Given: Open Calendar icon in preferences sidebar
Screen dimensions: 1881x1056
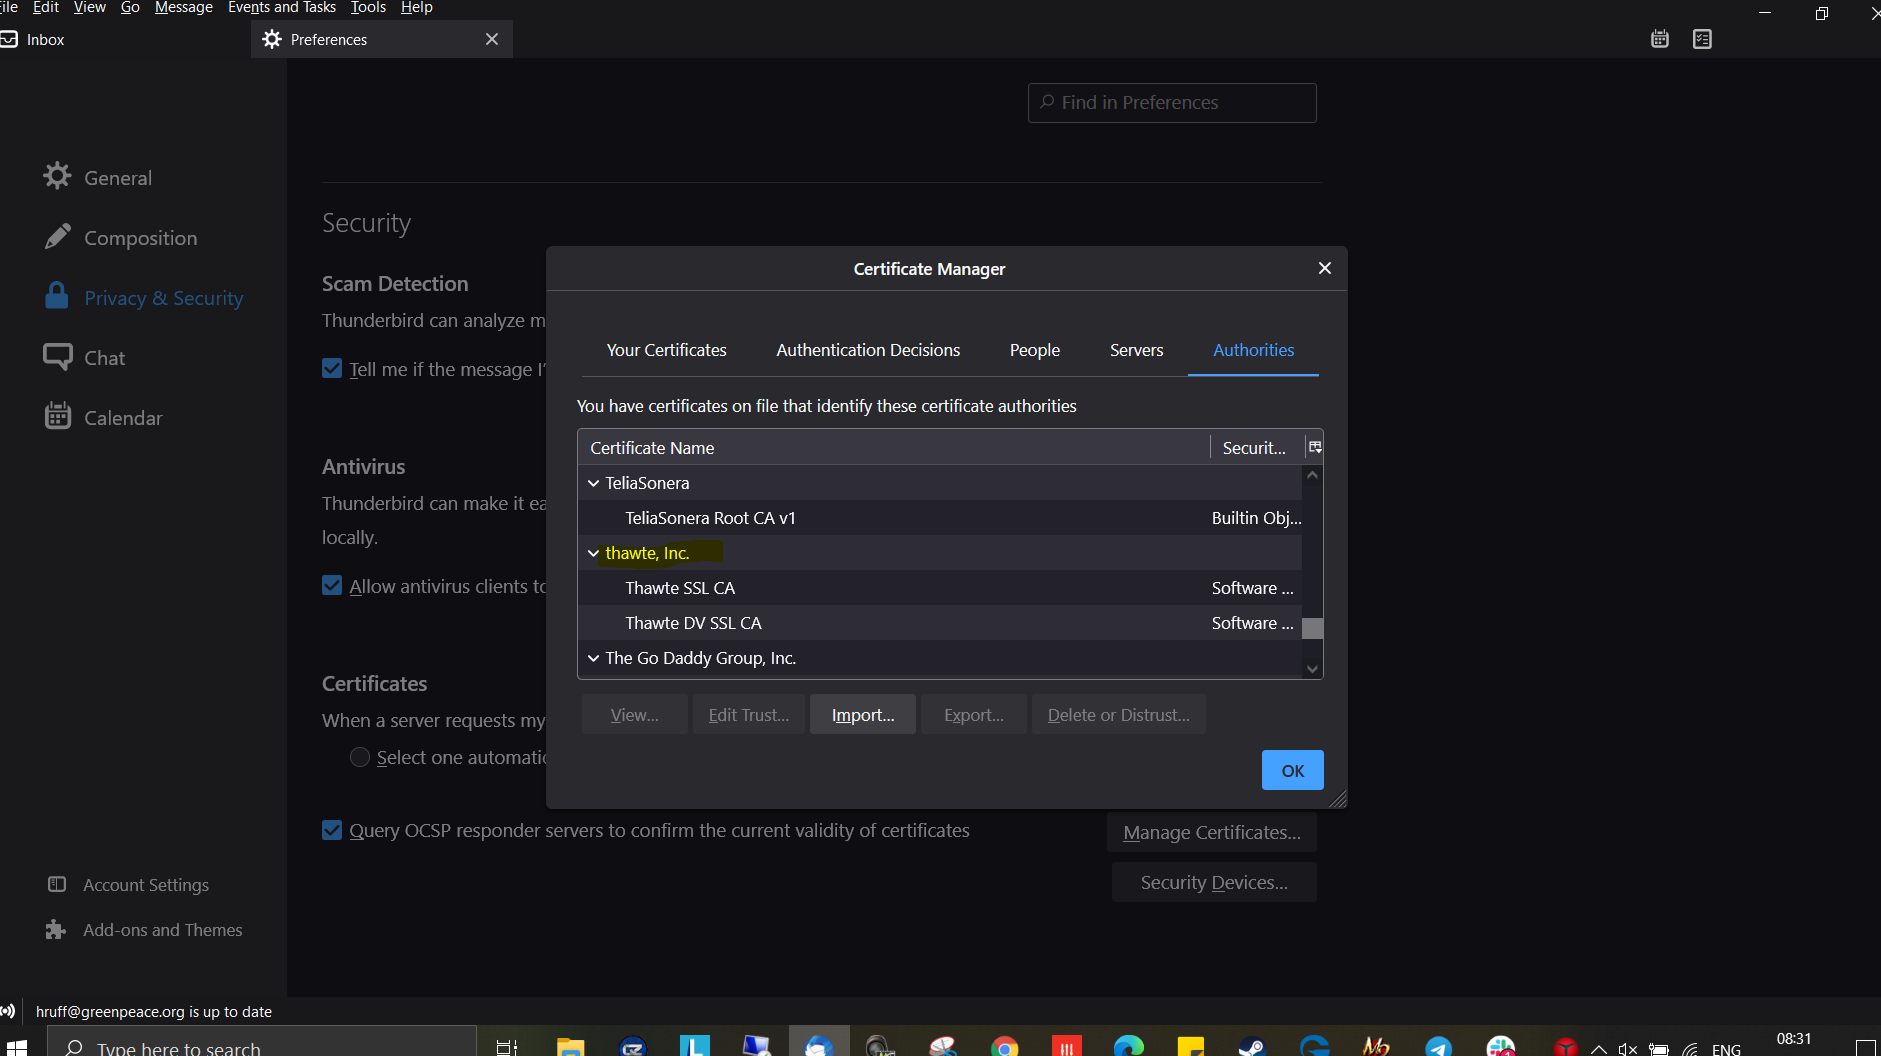Looking at the screenshot, I should pyautogui.click(x=57, y=417).
